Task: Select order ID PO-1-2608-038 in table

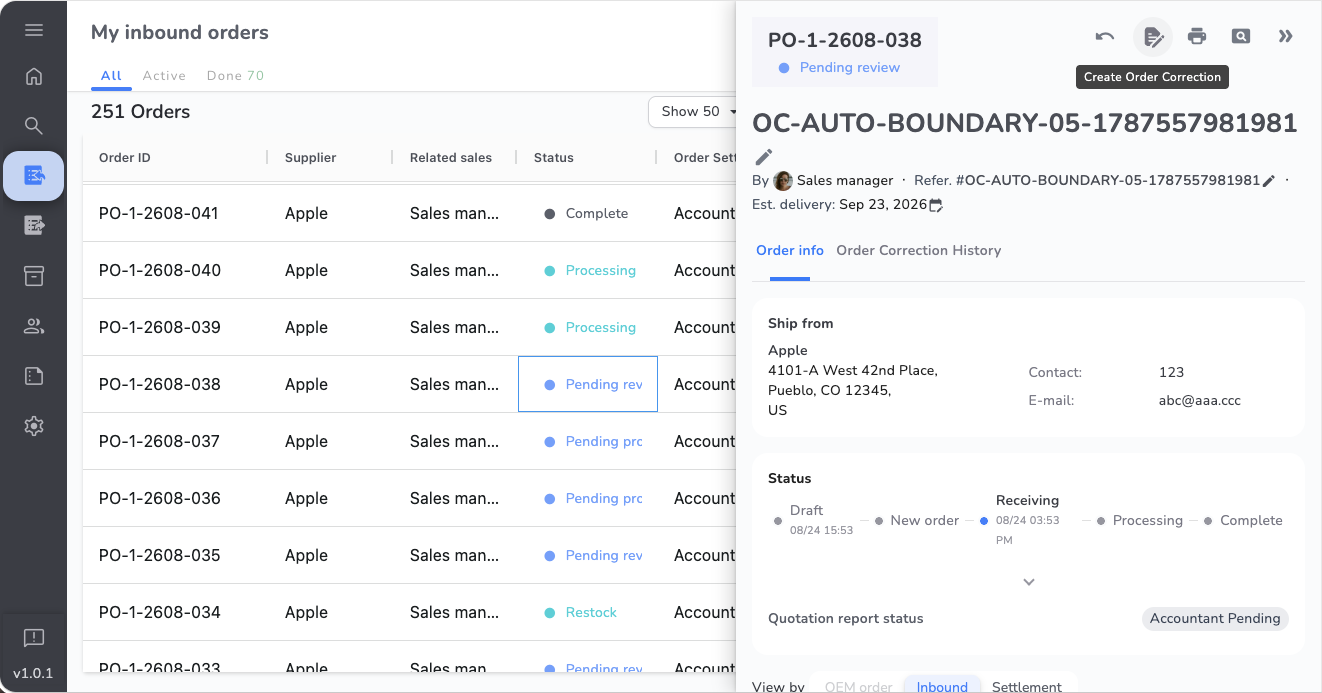Action: [x=159, y=385]
